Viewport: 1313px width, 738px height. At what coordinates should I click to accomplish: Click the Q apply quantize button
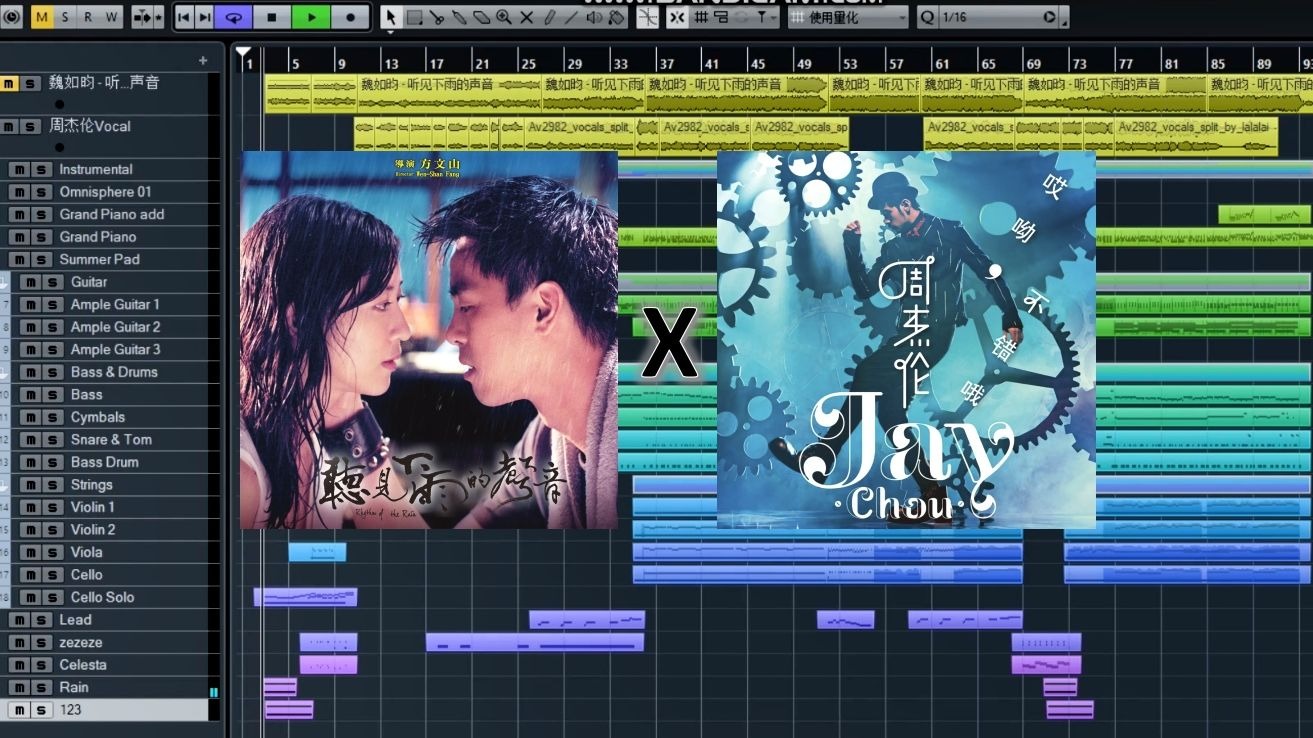926,17
